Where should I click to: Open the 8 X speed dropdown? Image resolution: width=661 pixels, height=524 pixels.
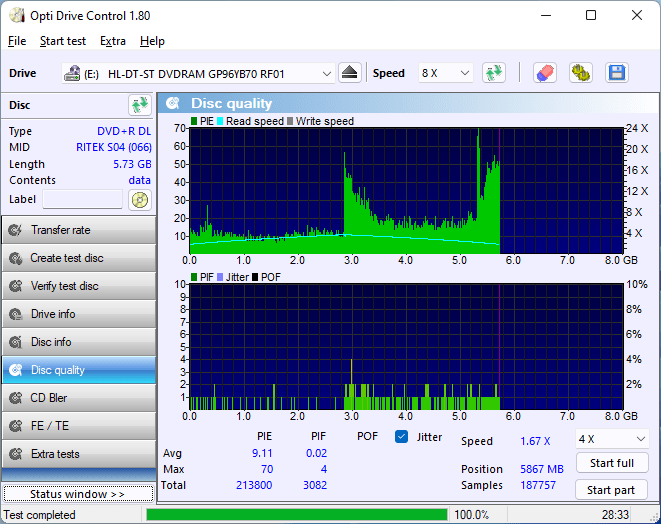click(x=445, y=74)
